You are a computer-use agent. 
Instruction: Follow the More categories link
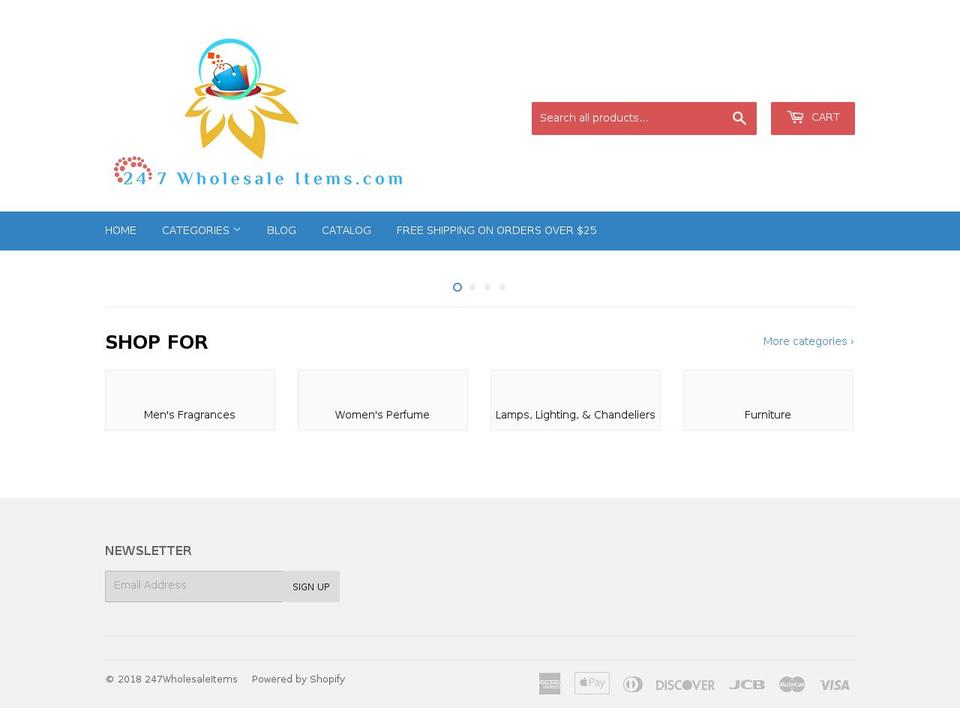(x=808, y=341)
